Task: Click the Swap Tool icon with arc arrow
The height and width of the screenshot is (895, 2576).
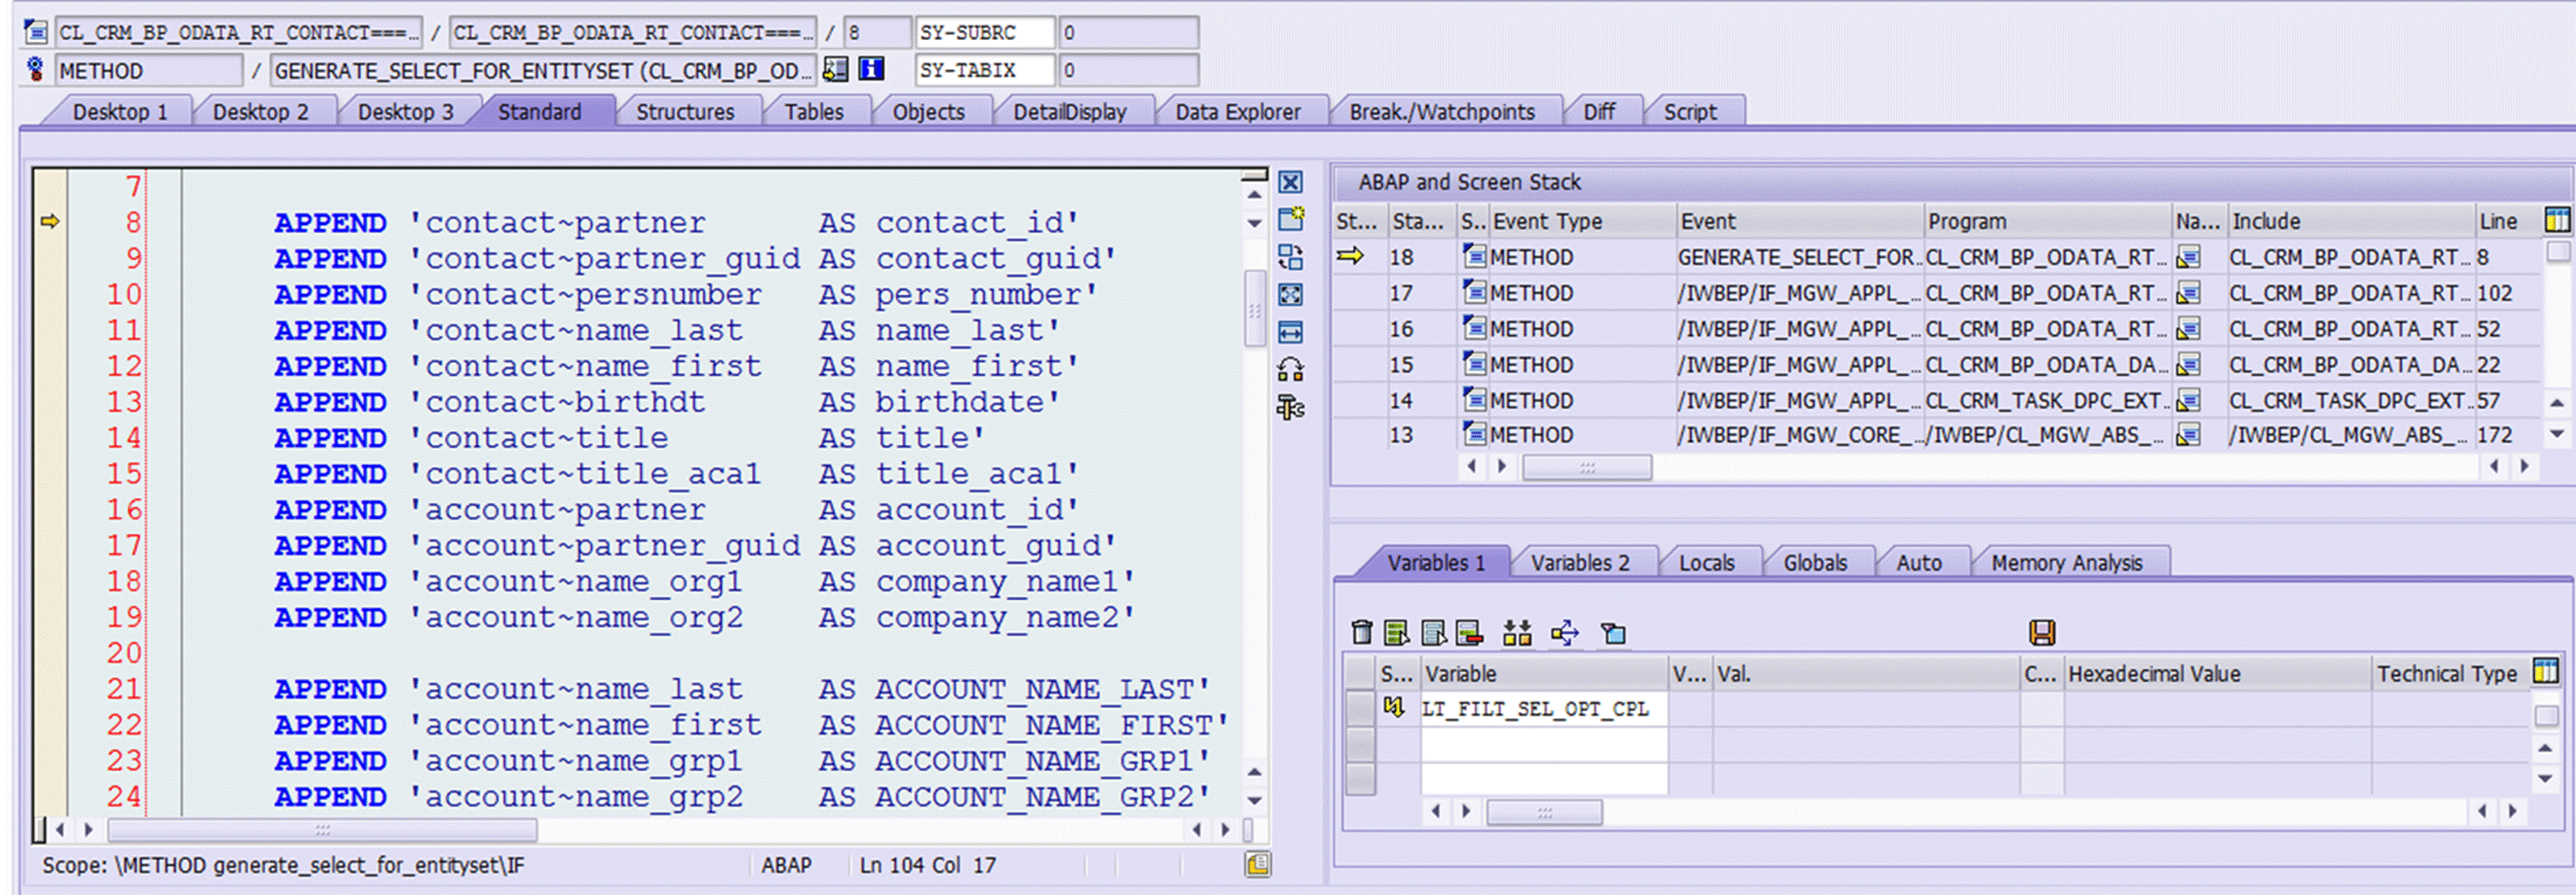Action: [x=1291, y=370]
